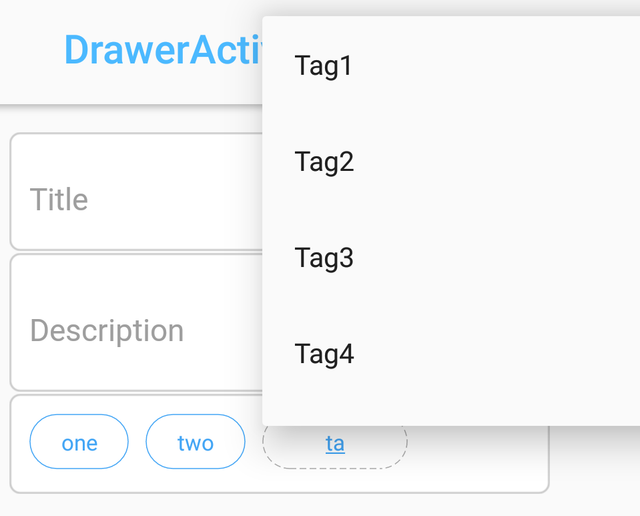Tap the "one" tag chip
This screenshot has width=640, height=516.
79,442
